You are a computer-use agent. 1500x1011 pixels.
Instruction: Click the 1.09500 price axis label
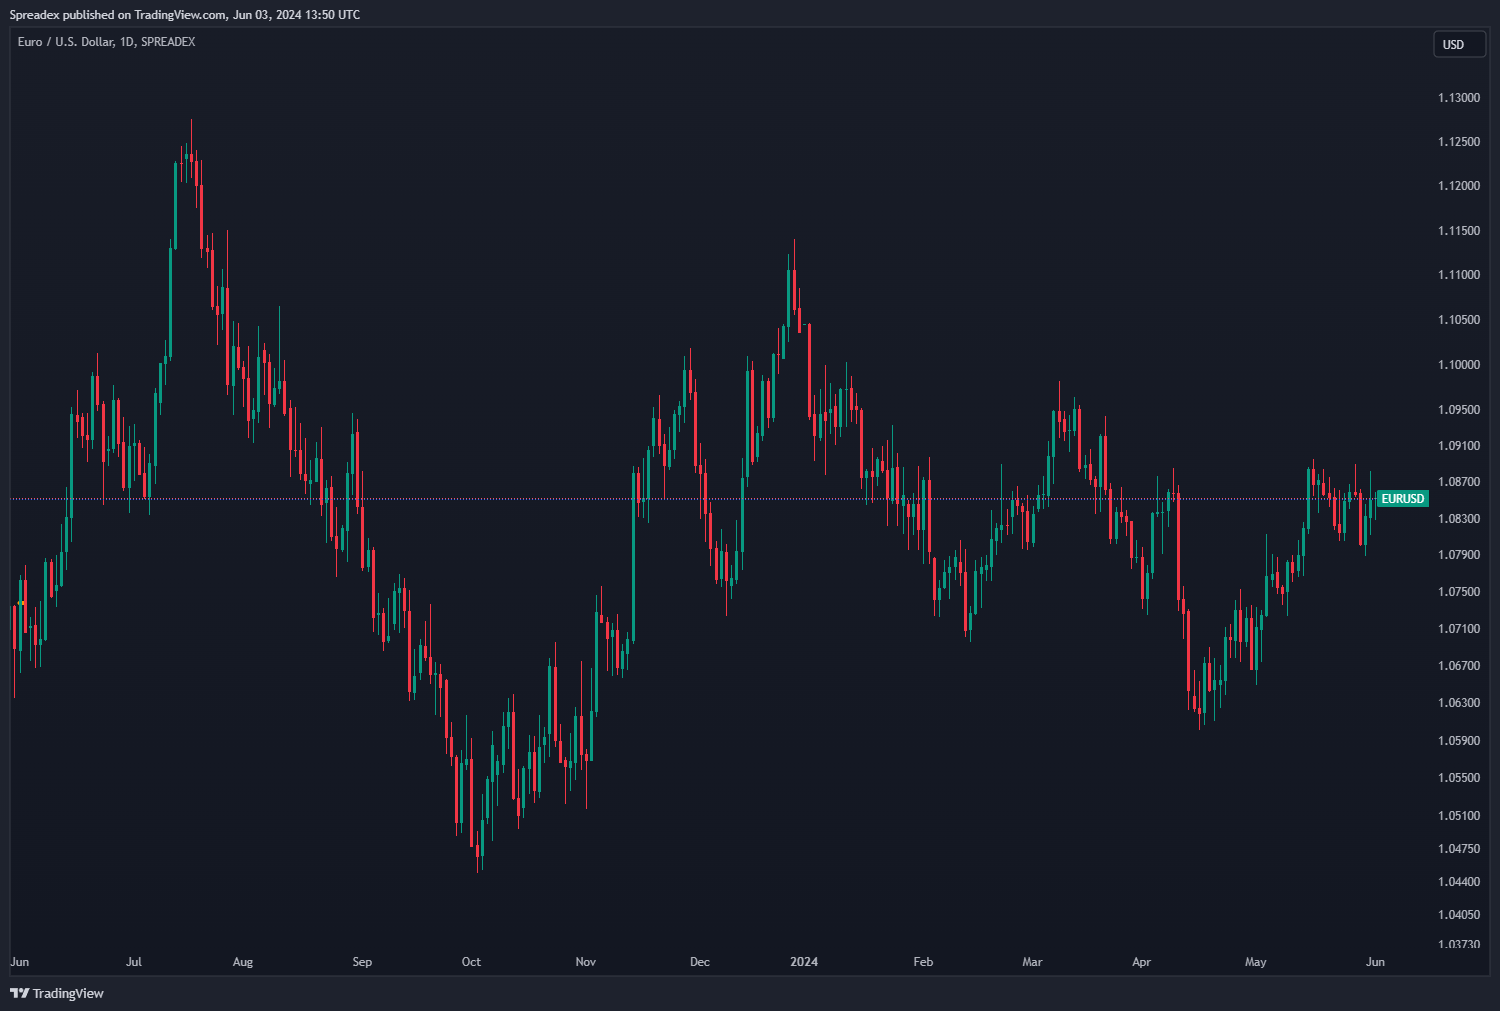coord(1459,410)
